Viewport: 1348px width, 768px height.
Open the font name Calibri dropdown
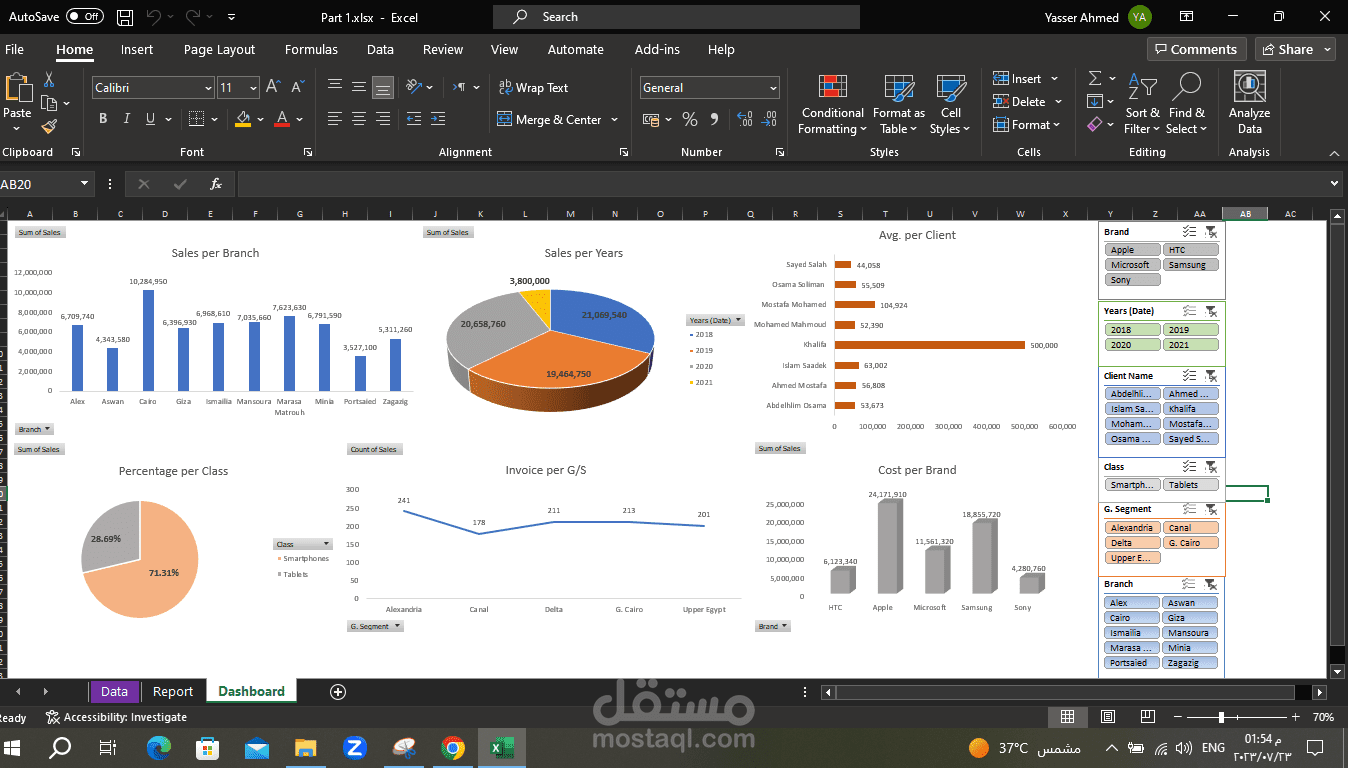(x=208, y=88)
